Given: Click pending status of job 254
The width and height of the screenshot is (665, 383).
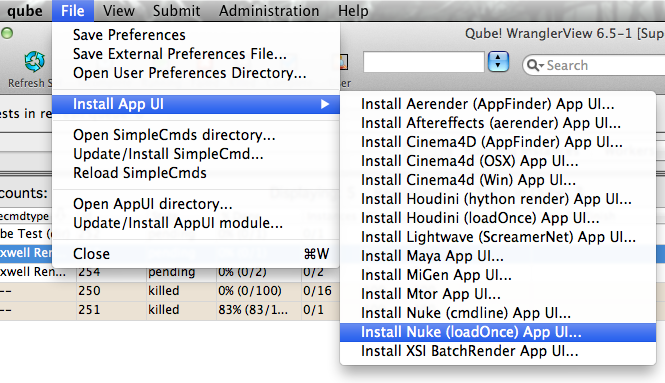Looking at the screenshot, I should [x=181, y=272].
